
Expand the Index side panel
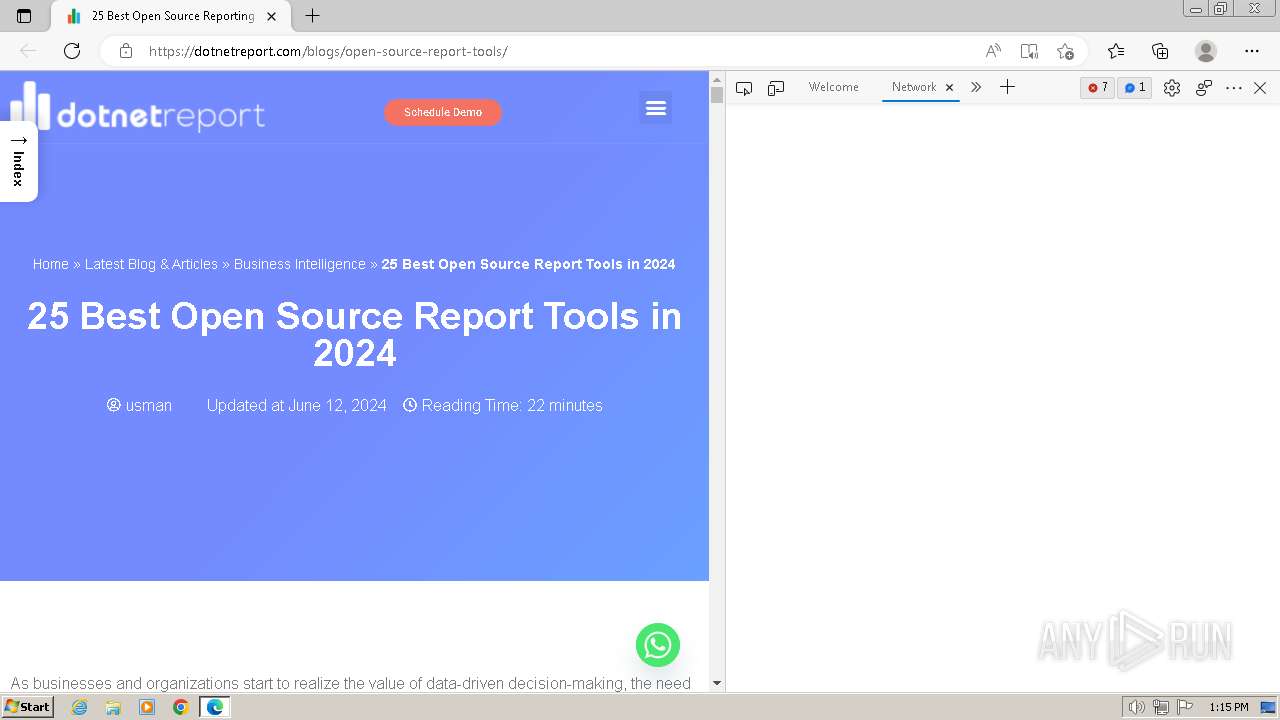tap(18, 161)
